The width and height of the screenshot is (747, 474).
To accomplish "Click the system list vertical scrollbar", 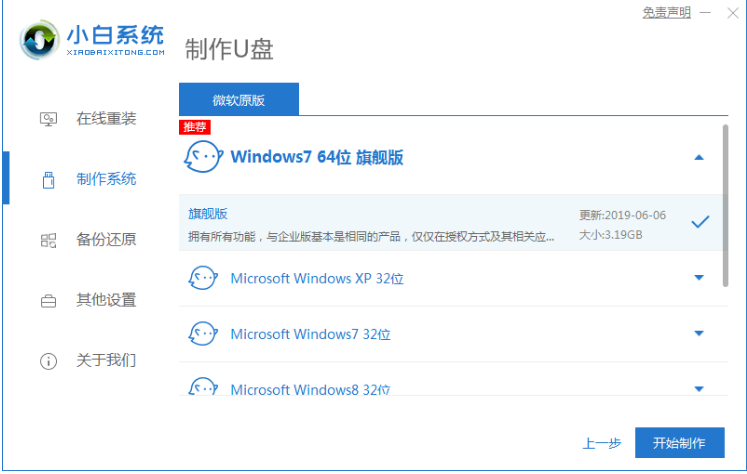I will [x=725, y=205].
